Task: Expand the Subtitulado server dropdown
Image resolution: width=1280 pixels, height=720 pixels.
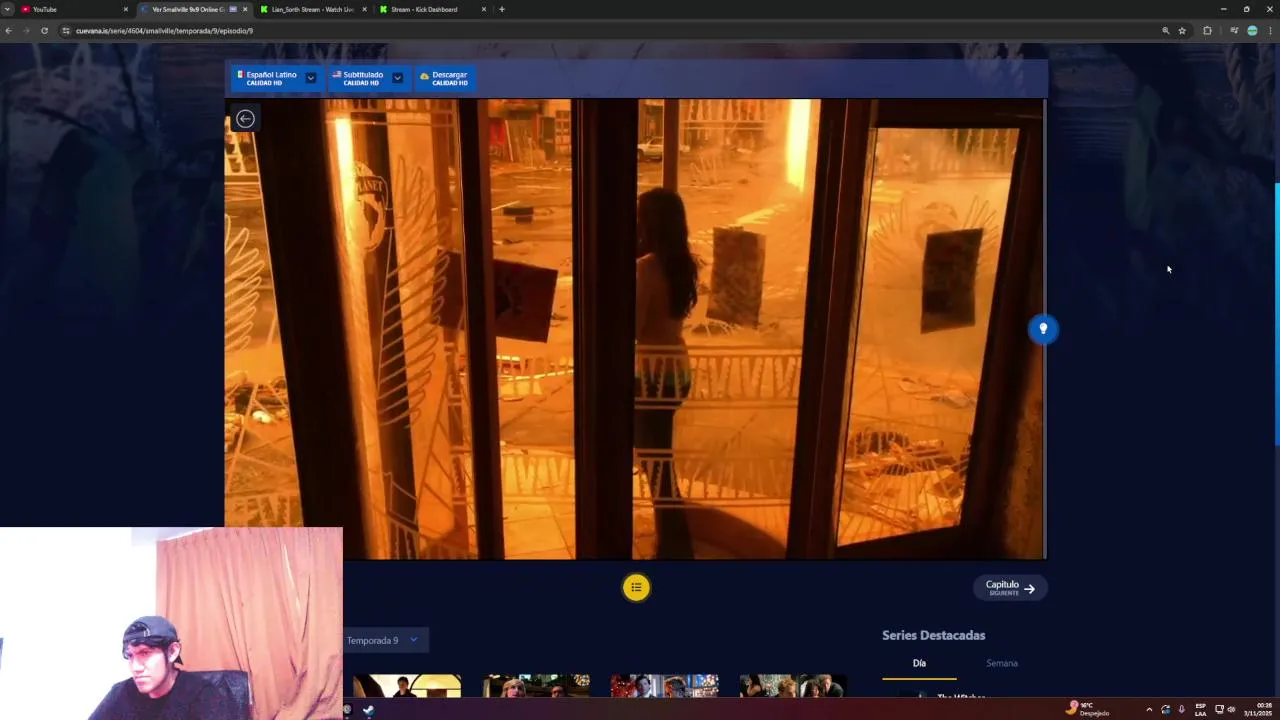Action: (x=398, y=78)
